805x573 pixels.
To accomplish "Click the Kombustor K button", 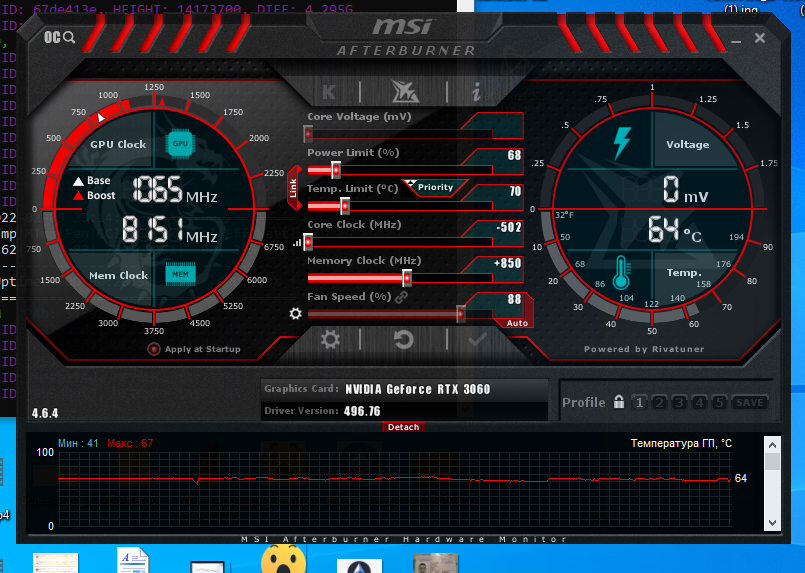I will pos(329,92).
